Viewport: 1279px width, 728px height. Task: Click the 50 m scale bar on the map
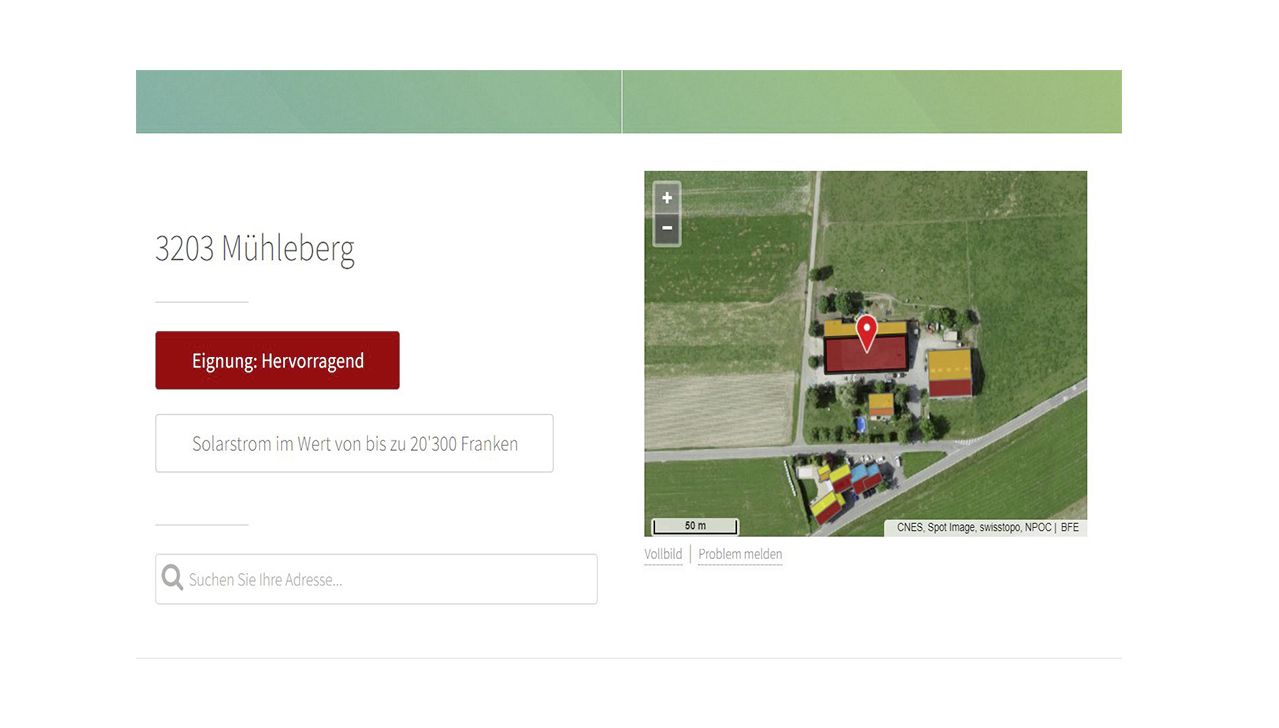point(695,526)
